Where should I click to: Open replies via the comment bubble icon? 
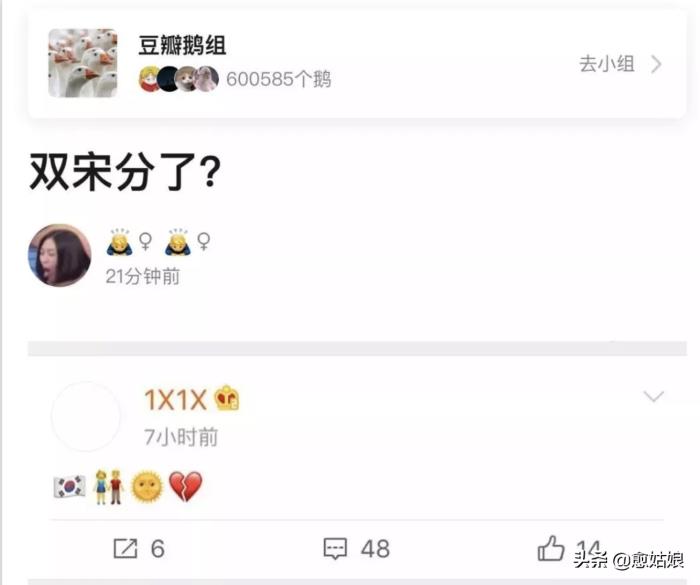tap(335, 549)
